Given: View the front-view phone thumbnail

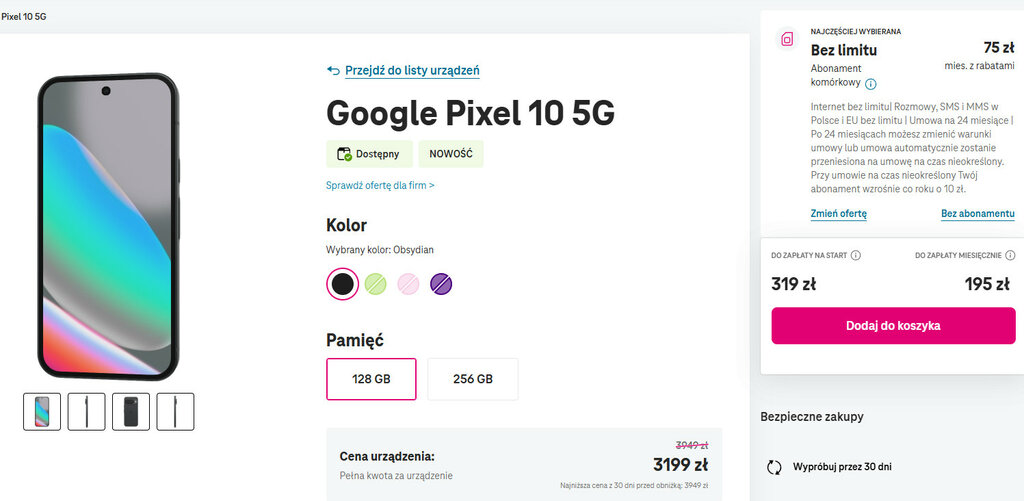Looking at the screenshot, I should [x=42, y=411].
